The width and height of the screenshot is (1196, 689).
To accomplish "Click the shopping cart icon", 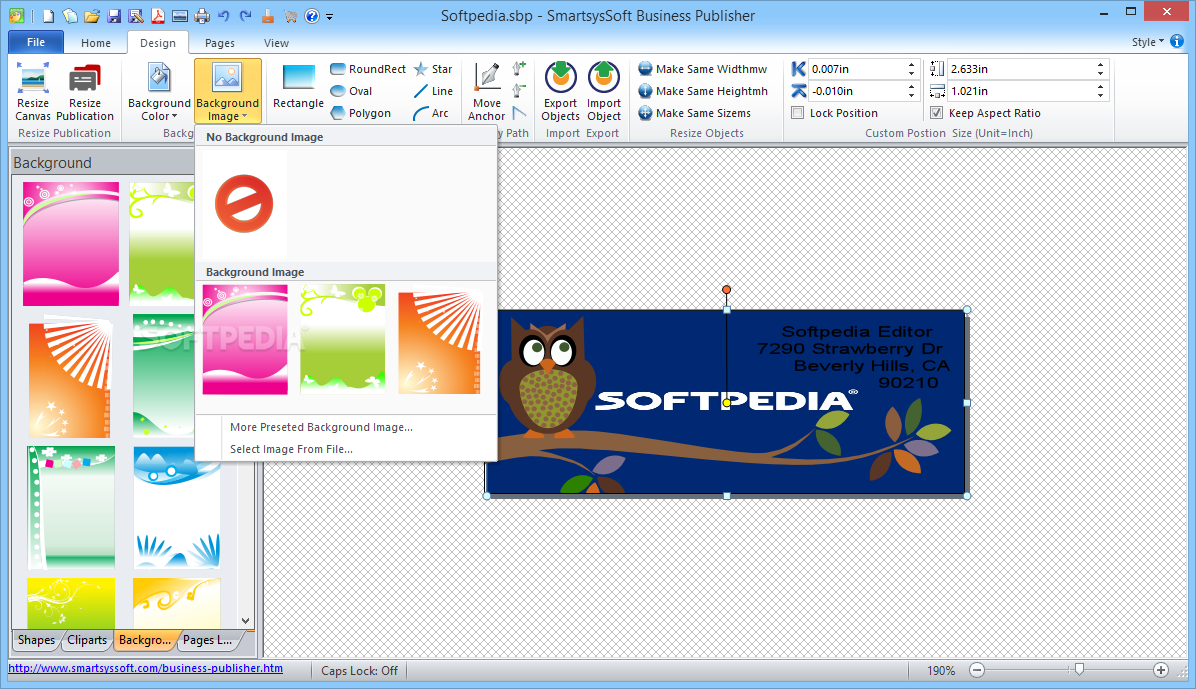I will (290, 15).
